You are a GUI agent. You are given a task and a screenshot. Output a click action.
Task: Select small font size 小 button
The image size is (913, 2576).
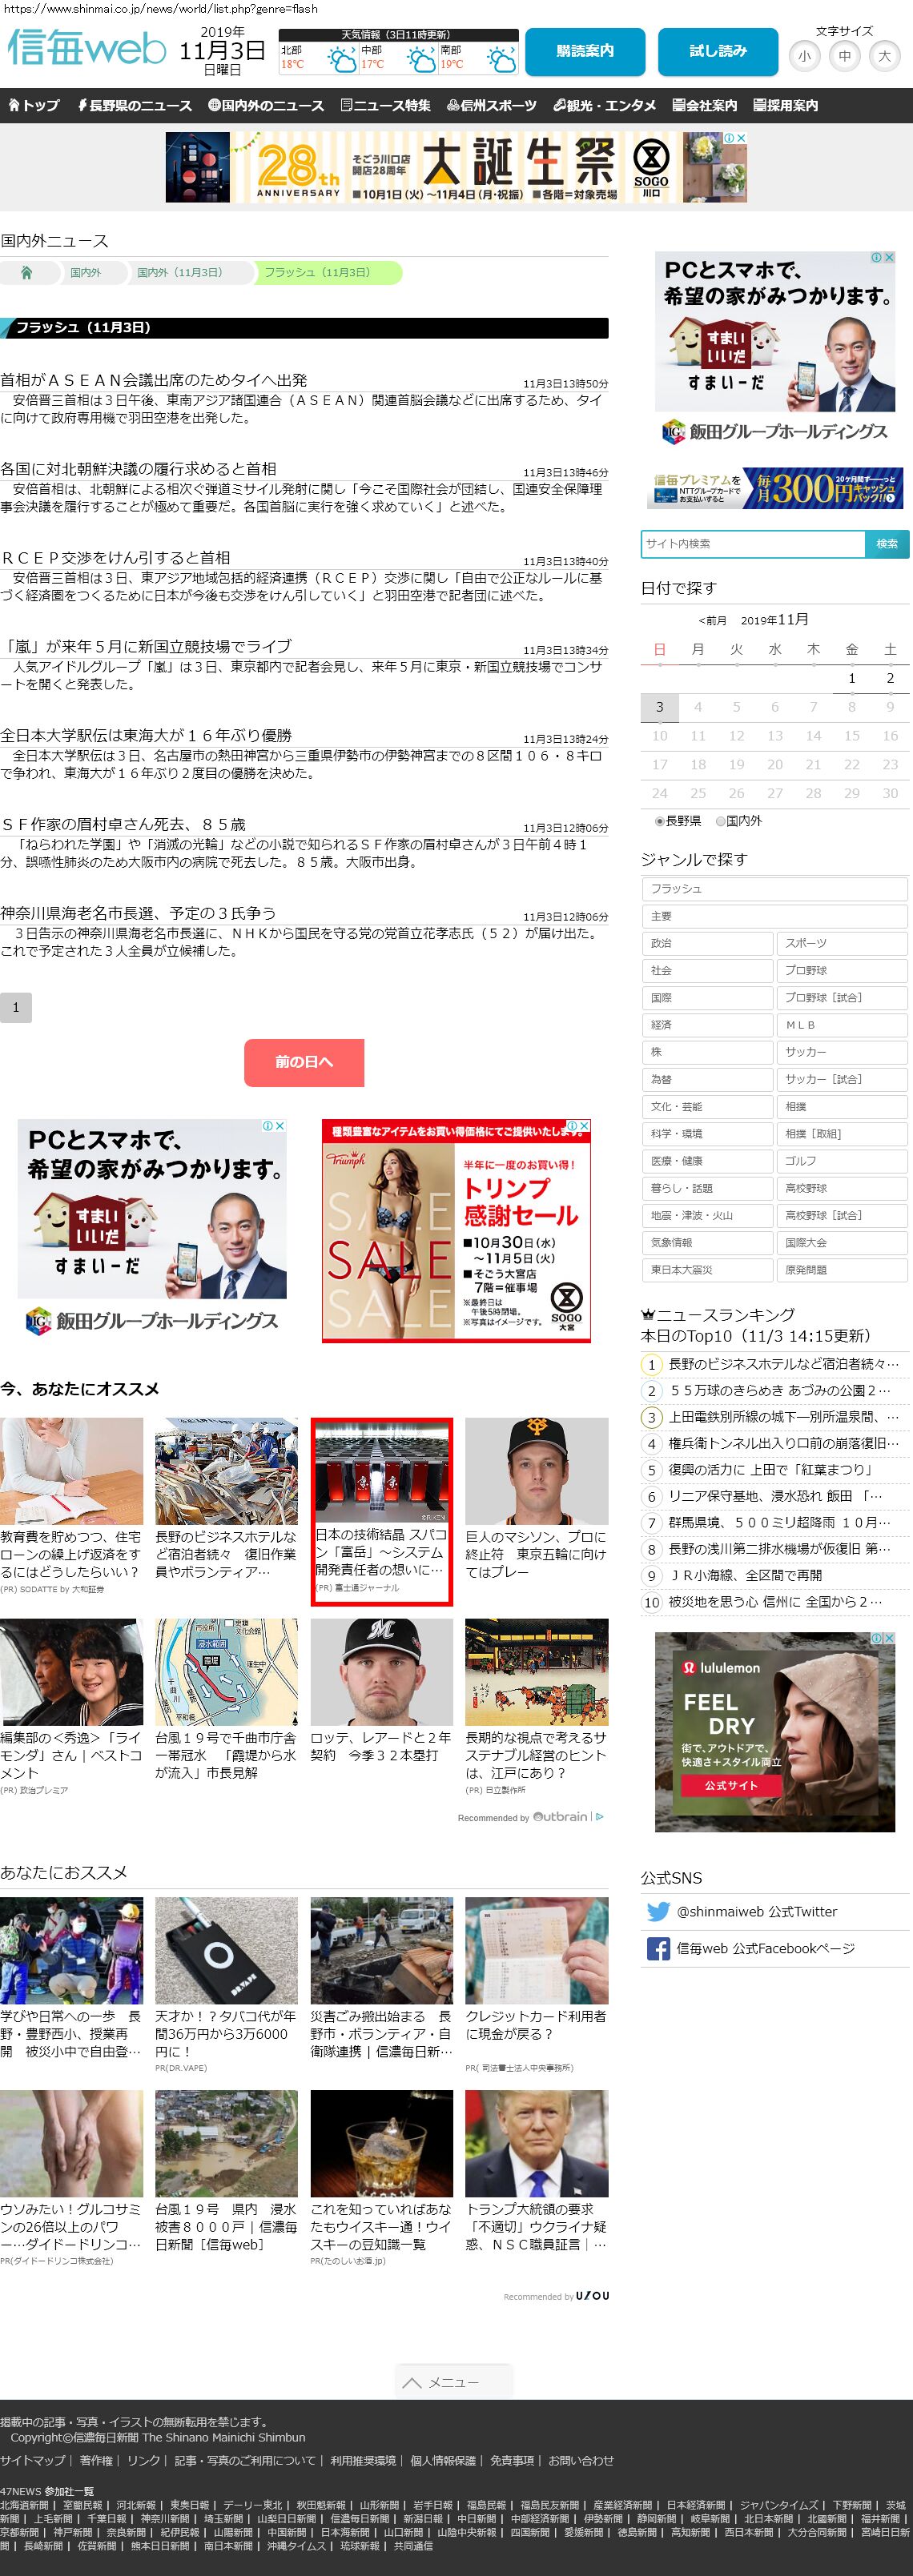tap(804, 56)
